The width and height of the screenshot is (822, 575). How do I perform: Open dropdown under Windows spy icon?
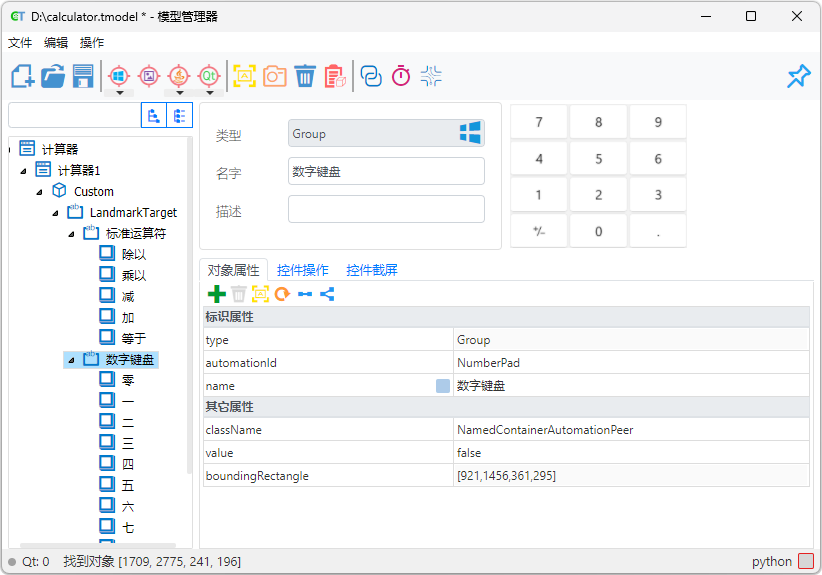coord(120,93)
